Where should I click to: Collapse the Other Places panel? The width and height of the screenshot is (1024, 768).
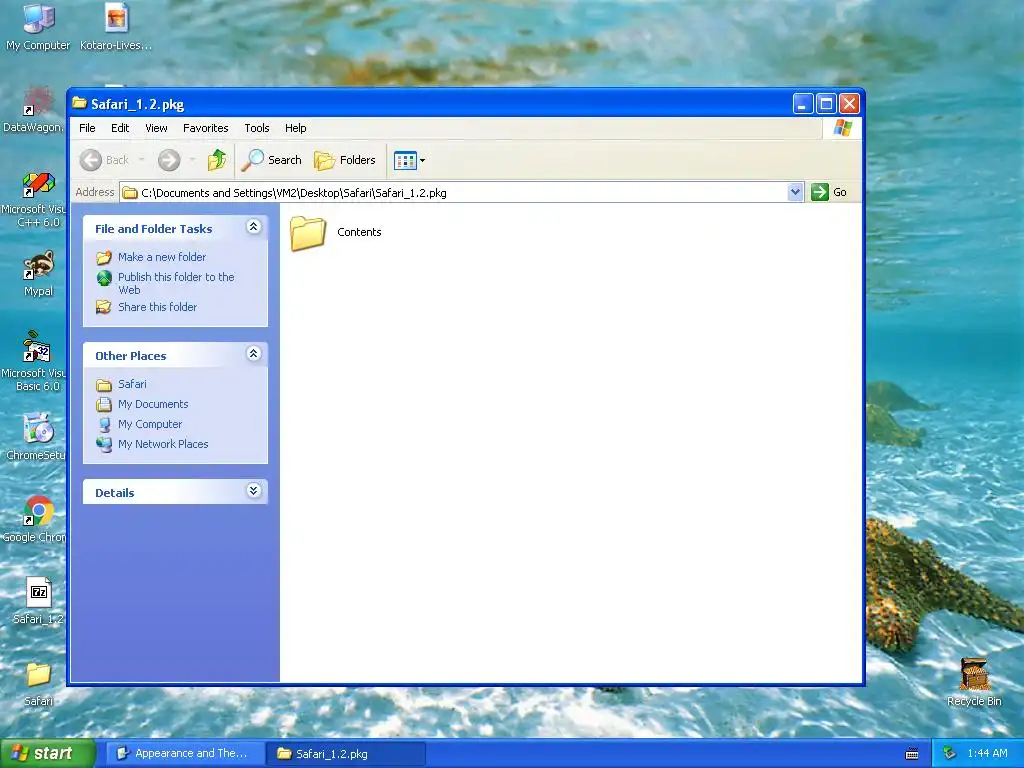click(253, 354)
